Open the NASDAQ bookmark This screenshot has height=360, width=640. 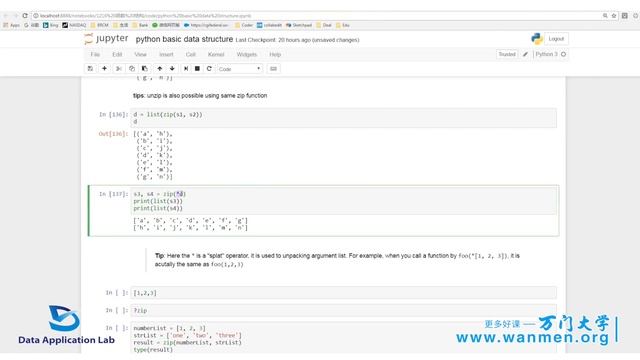point(74,25)
